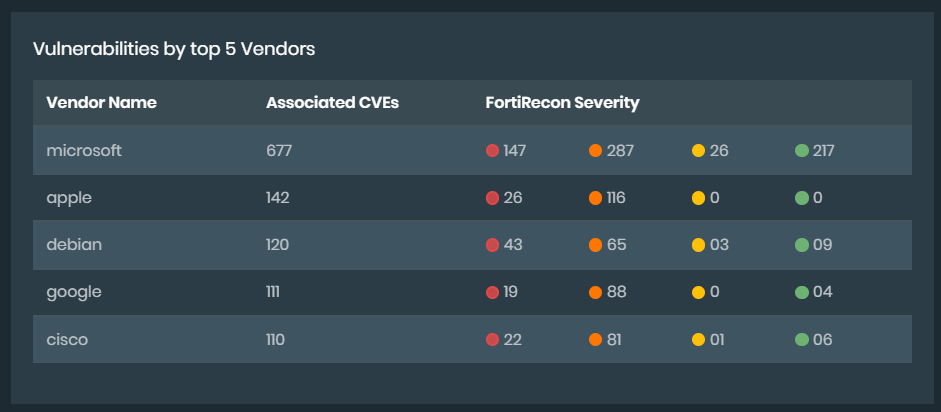This screenshot has width=941, height=412.
Task: Open the microsoft vendor row
Action: pos(84,151)
